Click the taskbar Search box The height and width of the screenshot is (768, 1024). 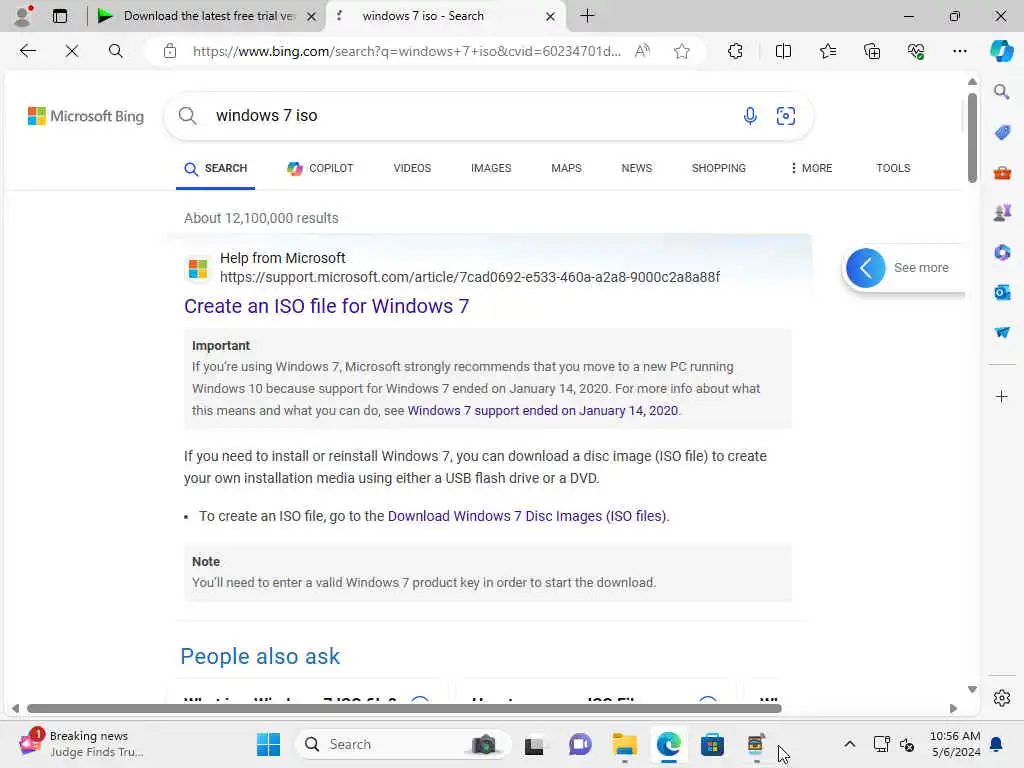[402, 744]
